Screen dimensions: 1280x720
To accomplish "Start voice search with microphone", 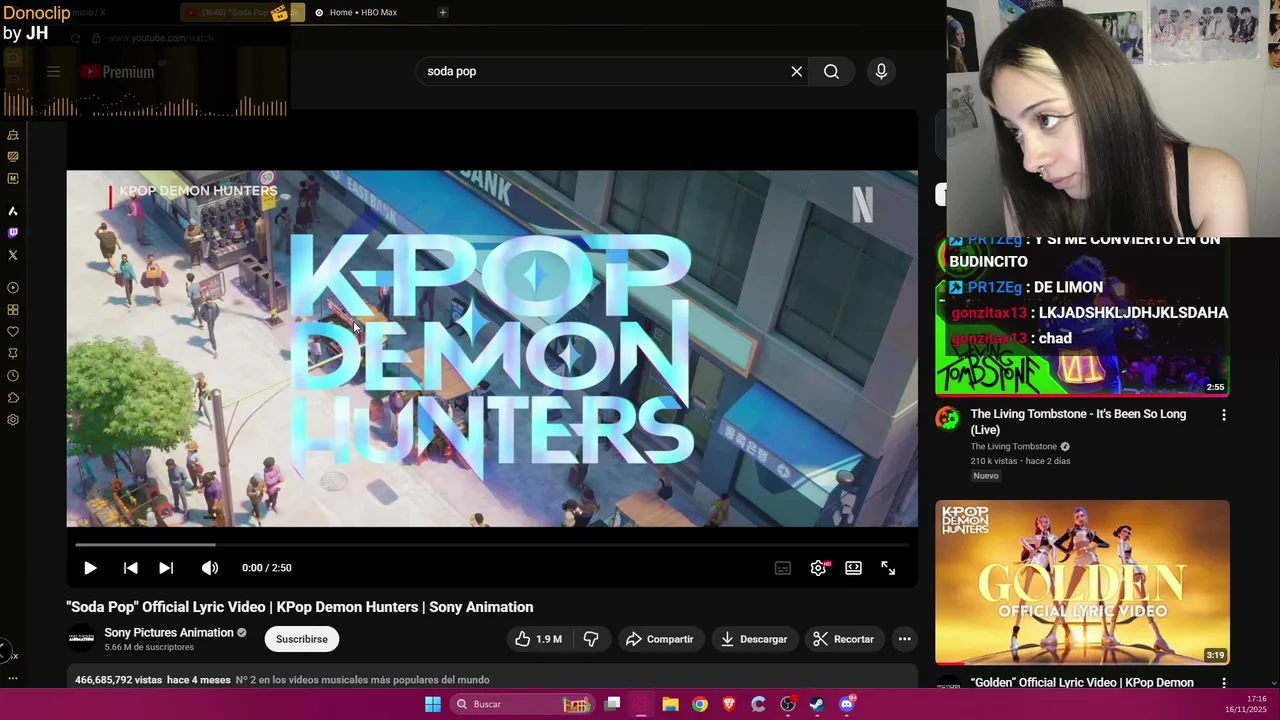I will click(x=881, y=71).
